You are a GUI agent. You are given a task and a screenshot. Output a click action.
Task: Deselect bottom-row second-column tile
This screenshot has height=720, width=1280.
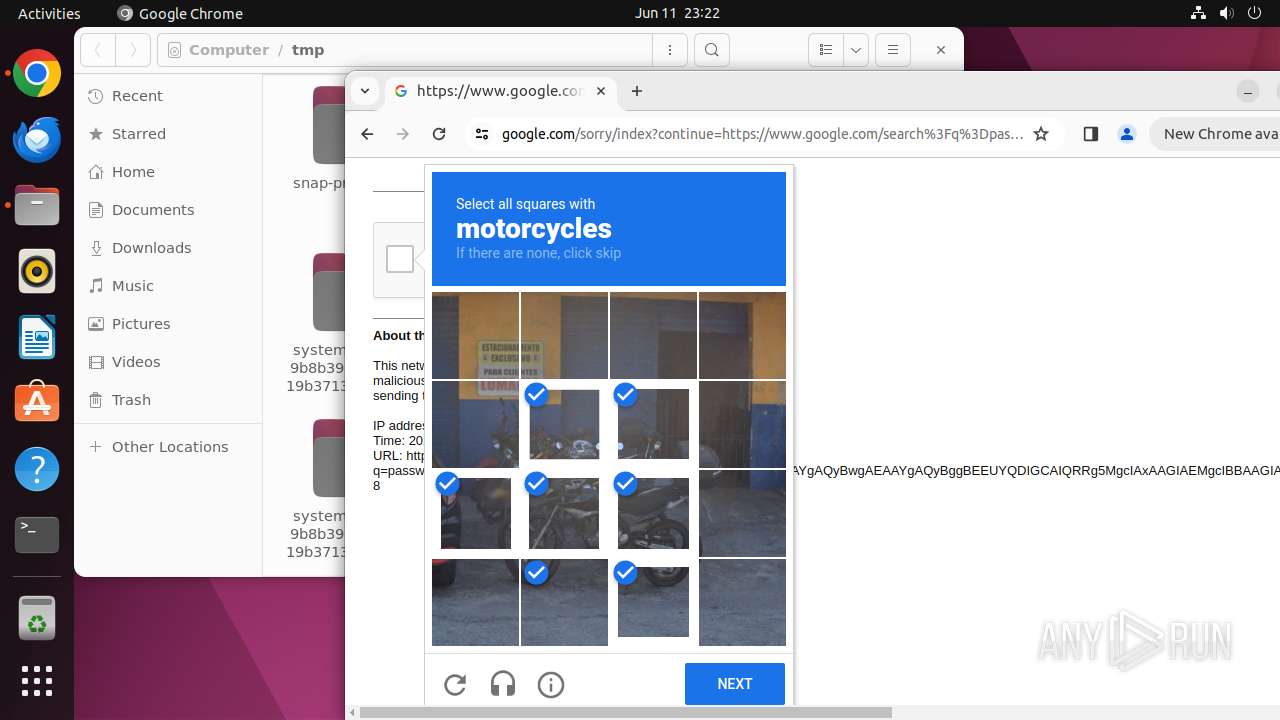pos(564,602)
